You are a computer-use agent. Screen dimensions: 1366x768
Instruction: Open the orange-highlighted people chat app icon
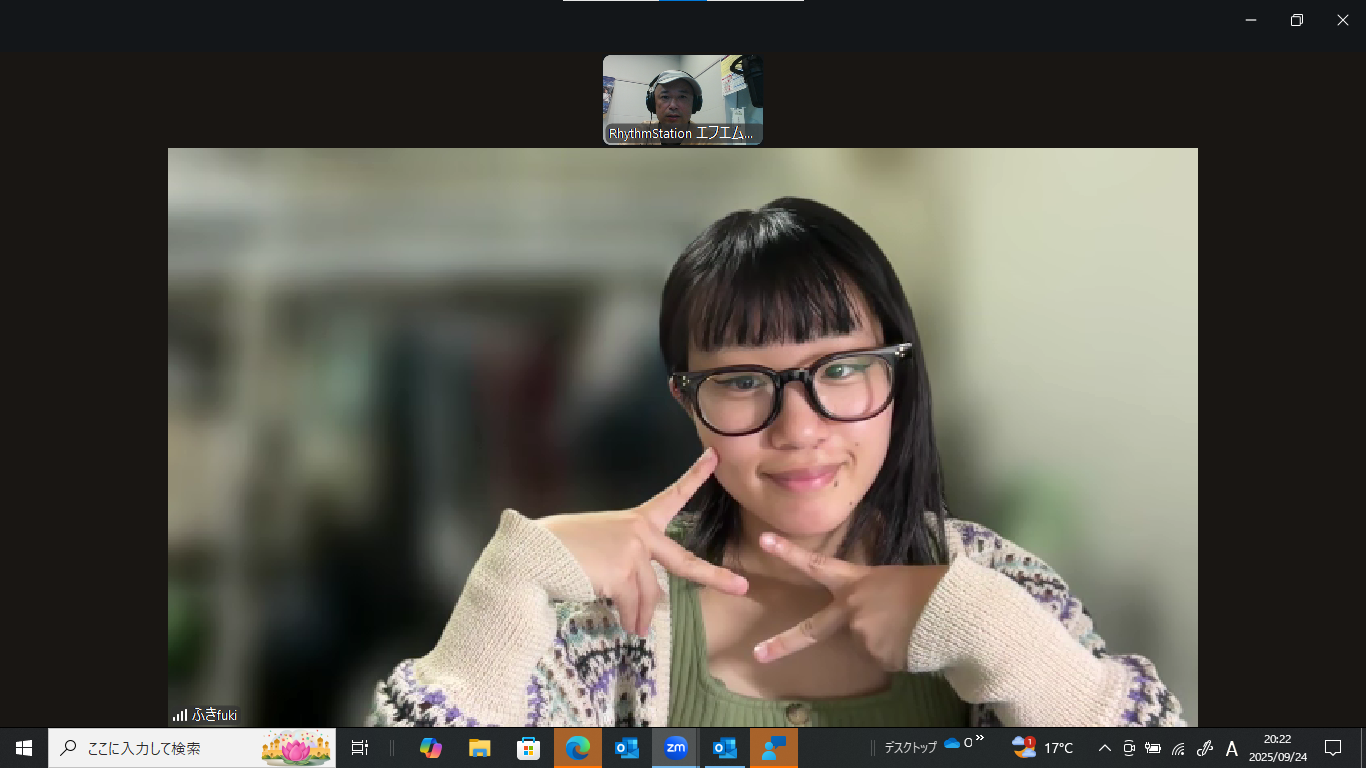pos(774,748)
